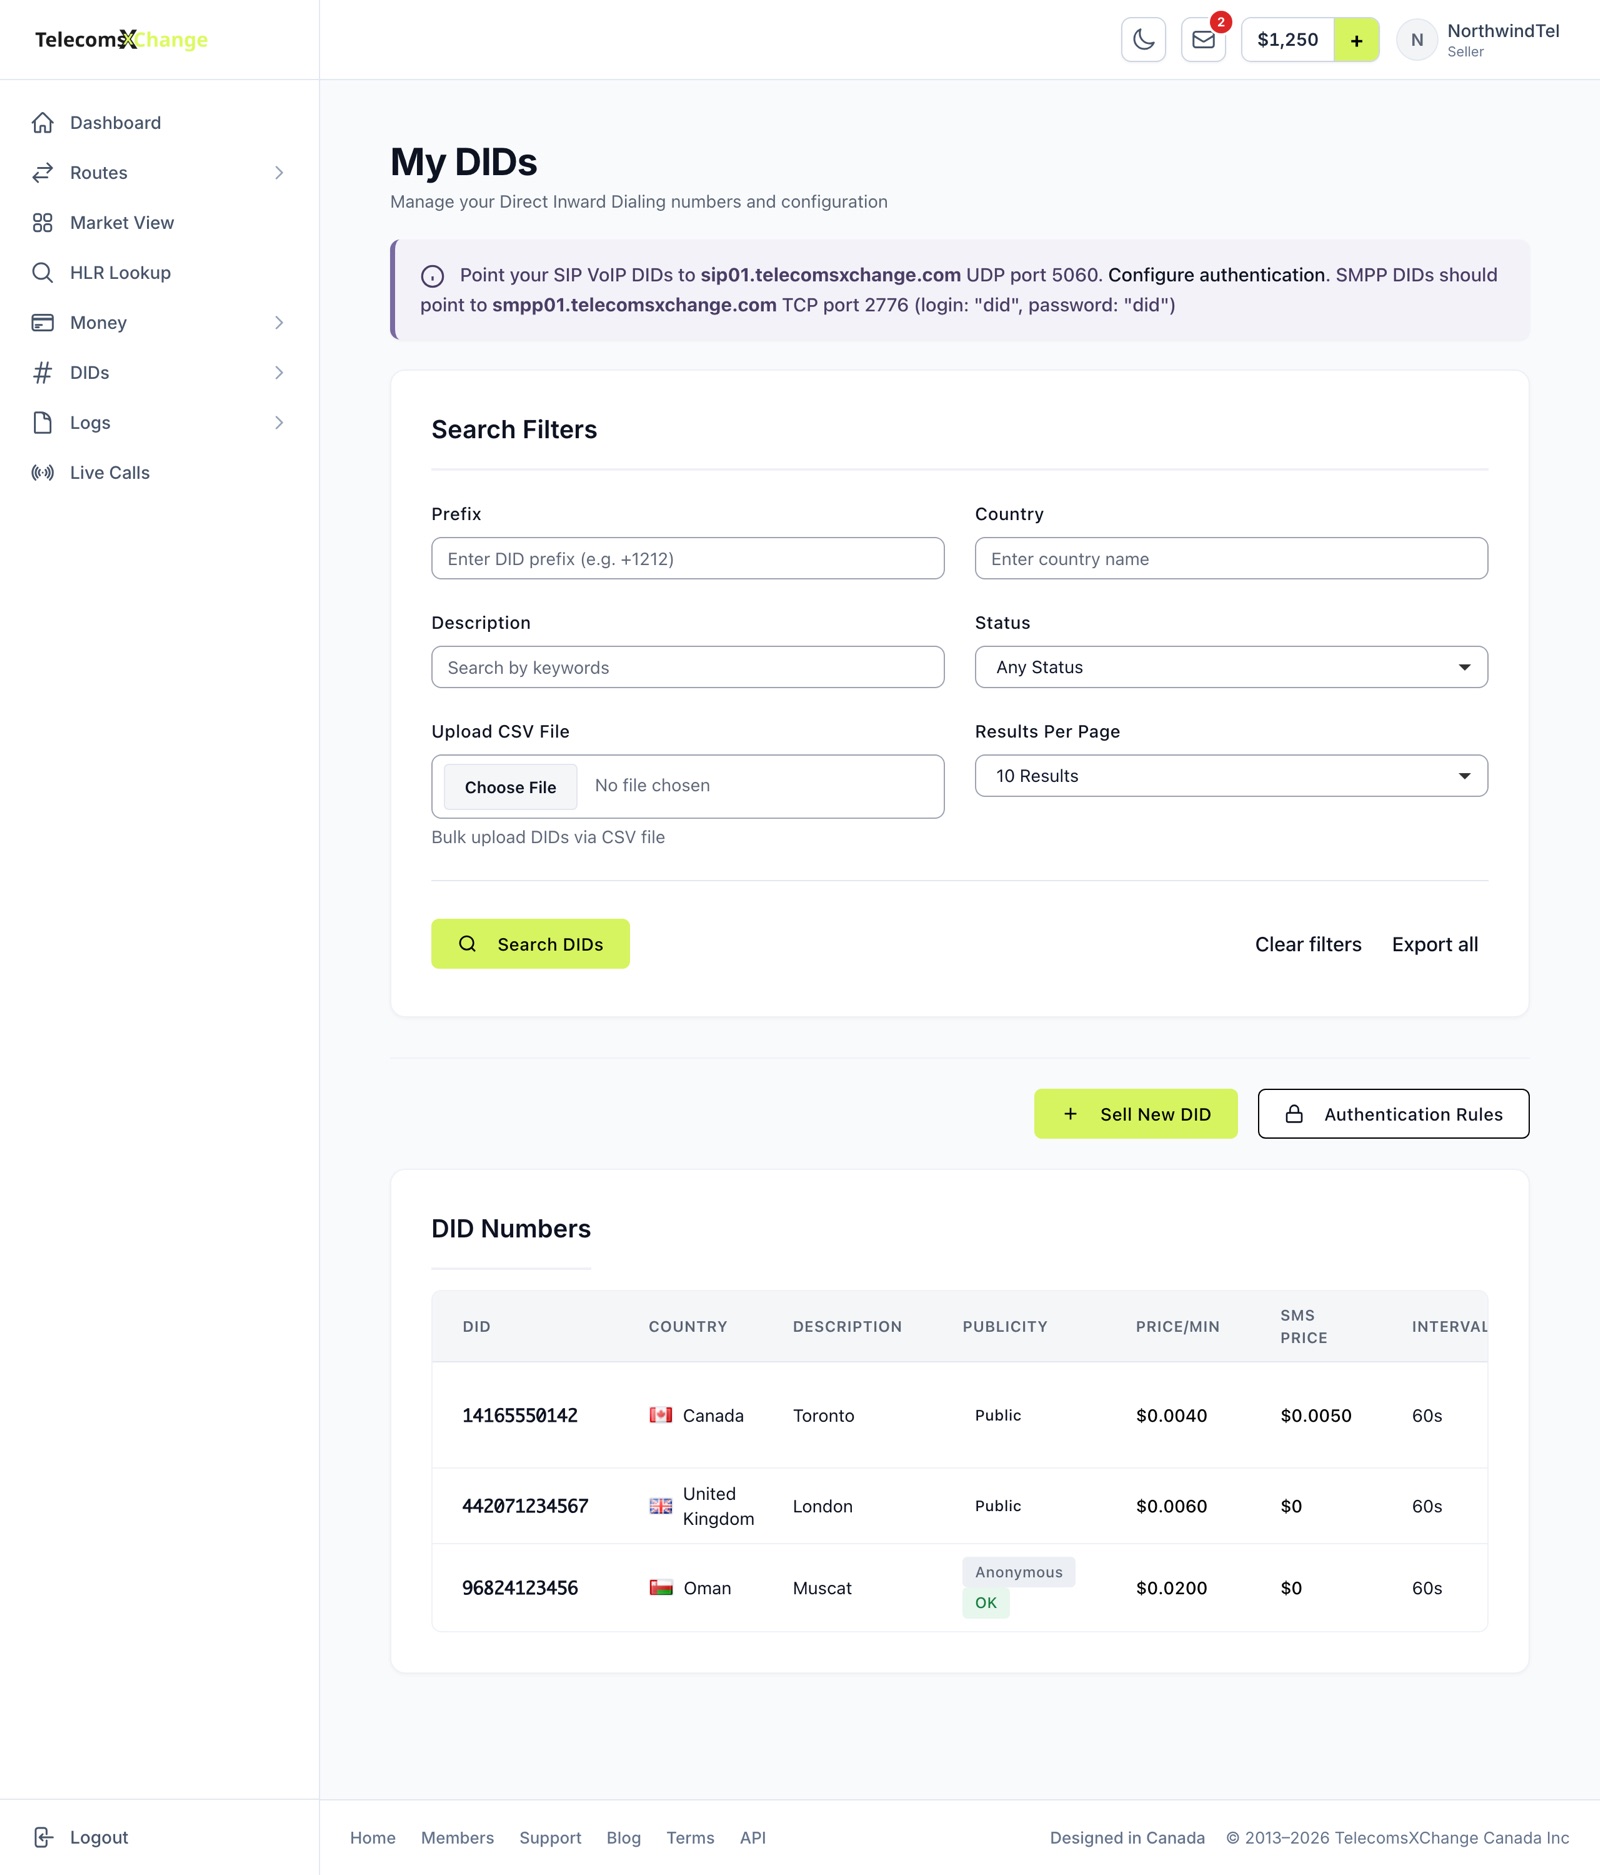Expand the Logs submenu chevron
The image size is (1600, 1875).
click(279, 423)
